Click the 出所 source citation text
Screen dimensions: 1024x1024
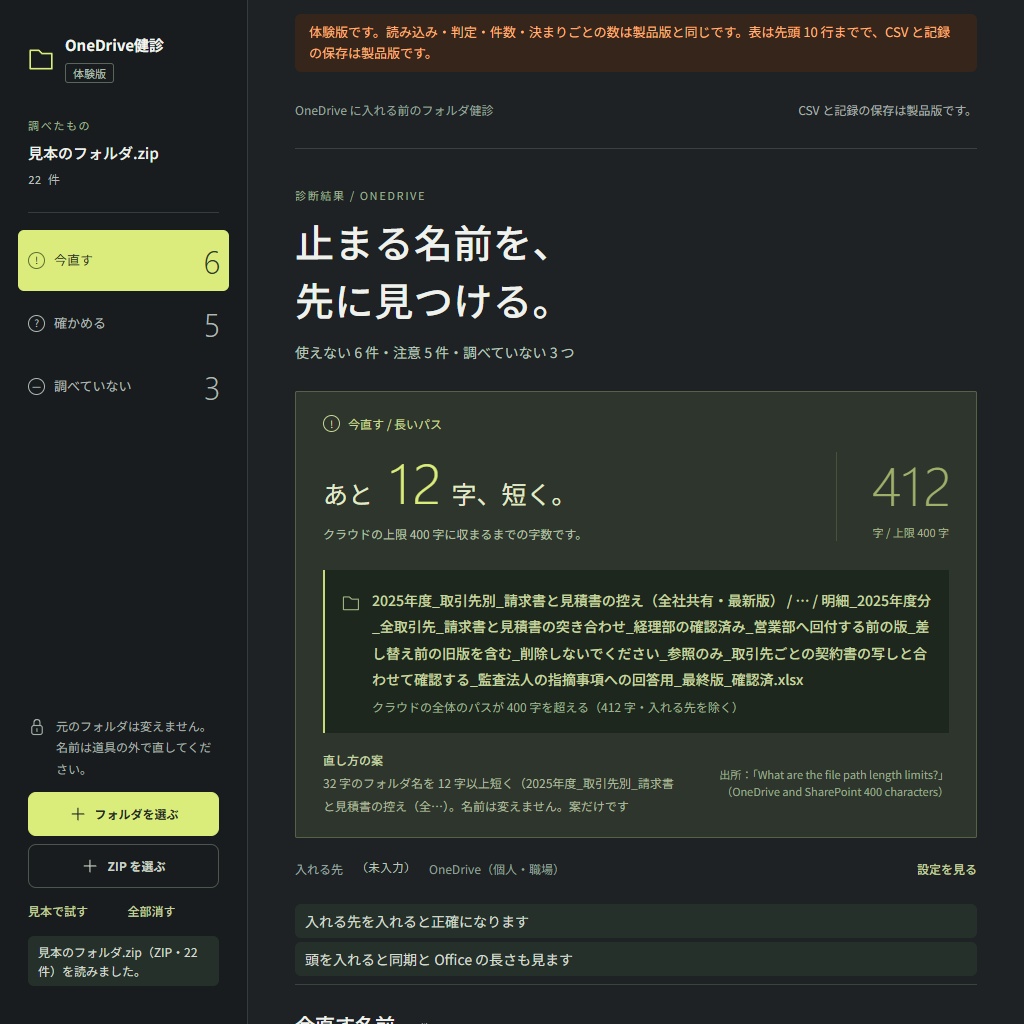831,783
